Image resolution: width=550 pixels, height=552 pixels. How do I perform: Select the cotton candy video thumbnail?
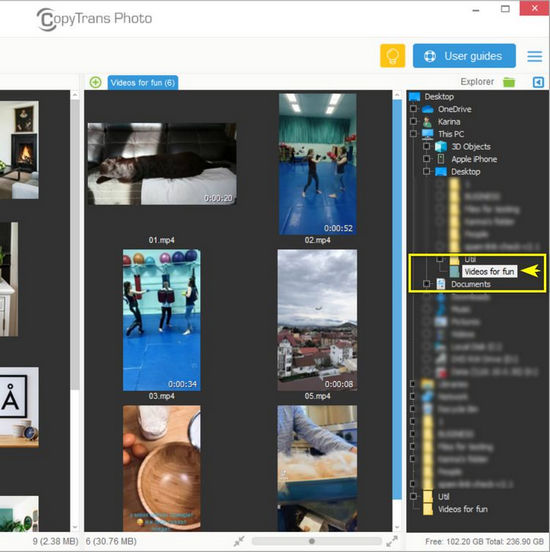pyautogui.click(x=317, y=468)
